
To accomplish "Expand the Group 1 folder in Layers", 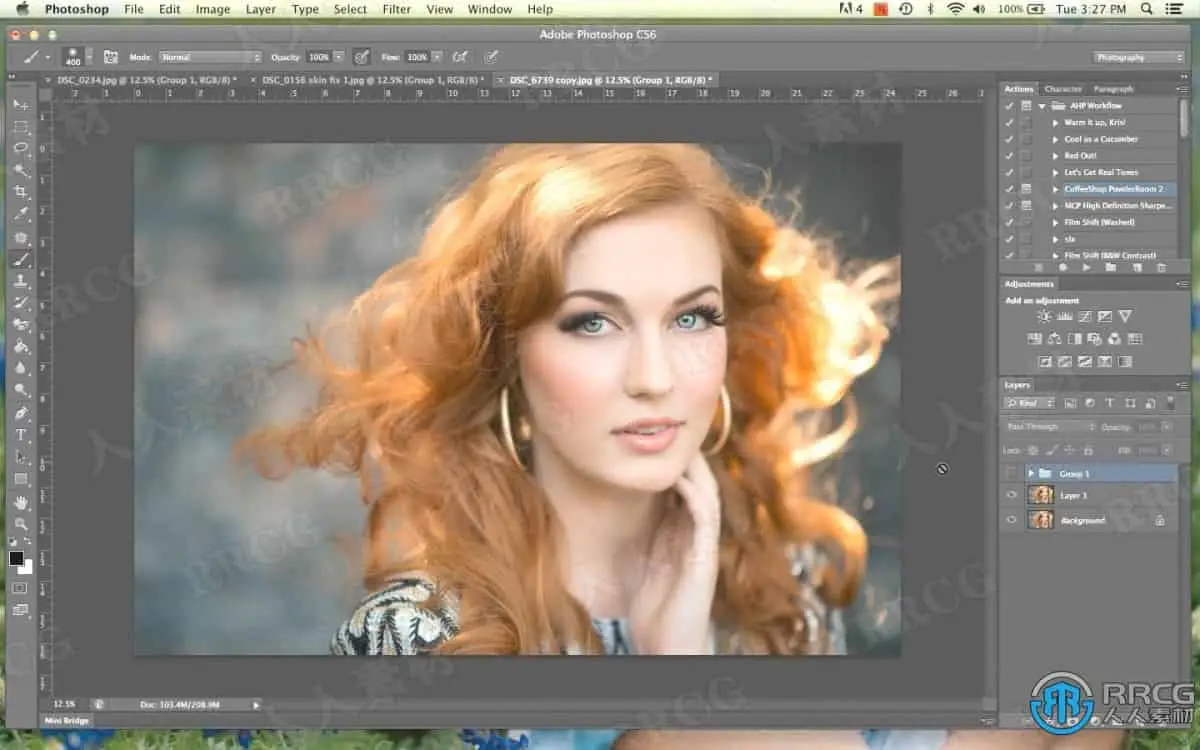I will 1031,473.
